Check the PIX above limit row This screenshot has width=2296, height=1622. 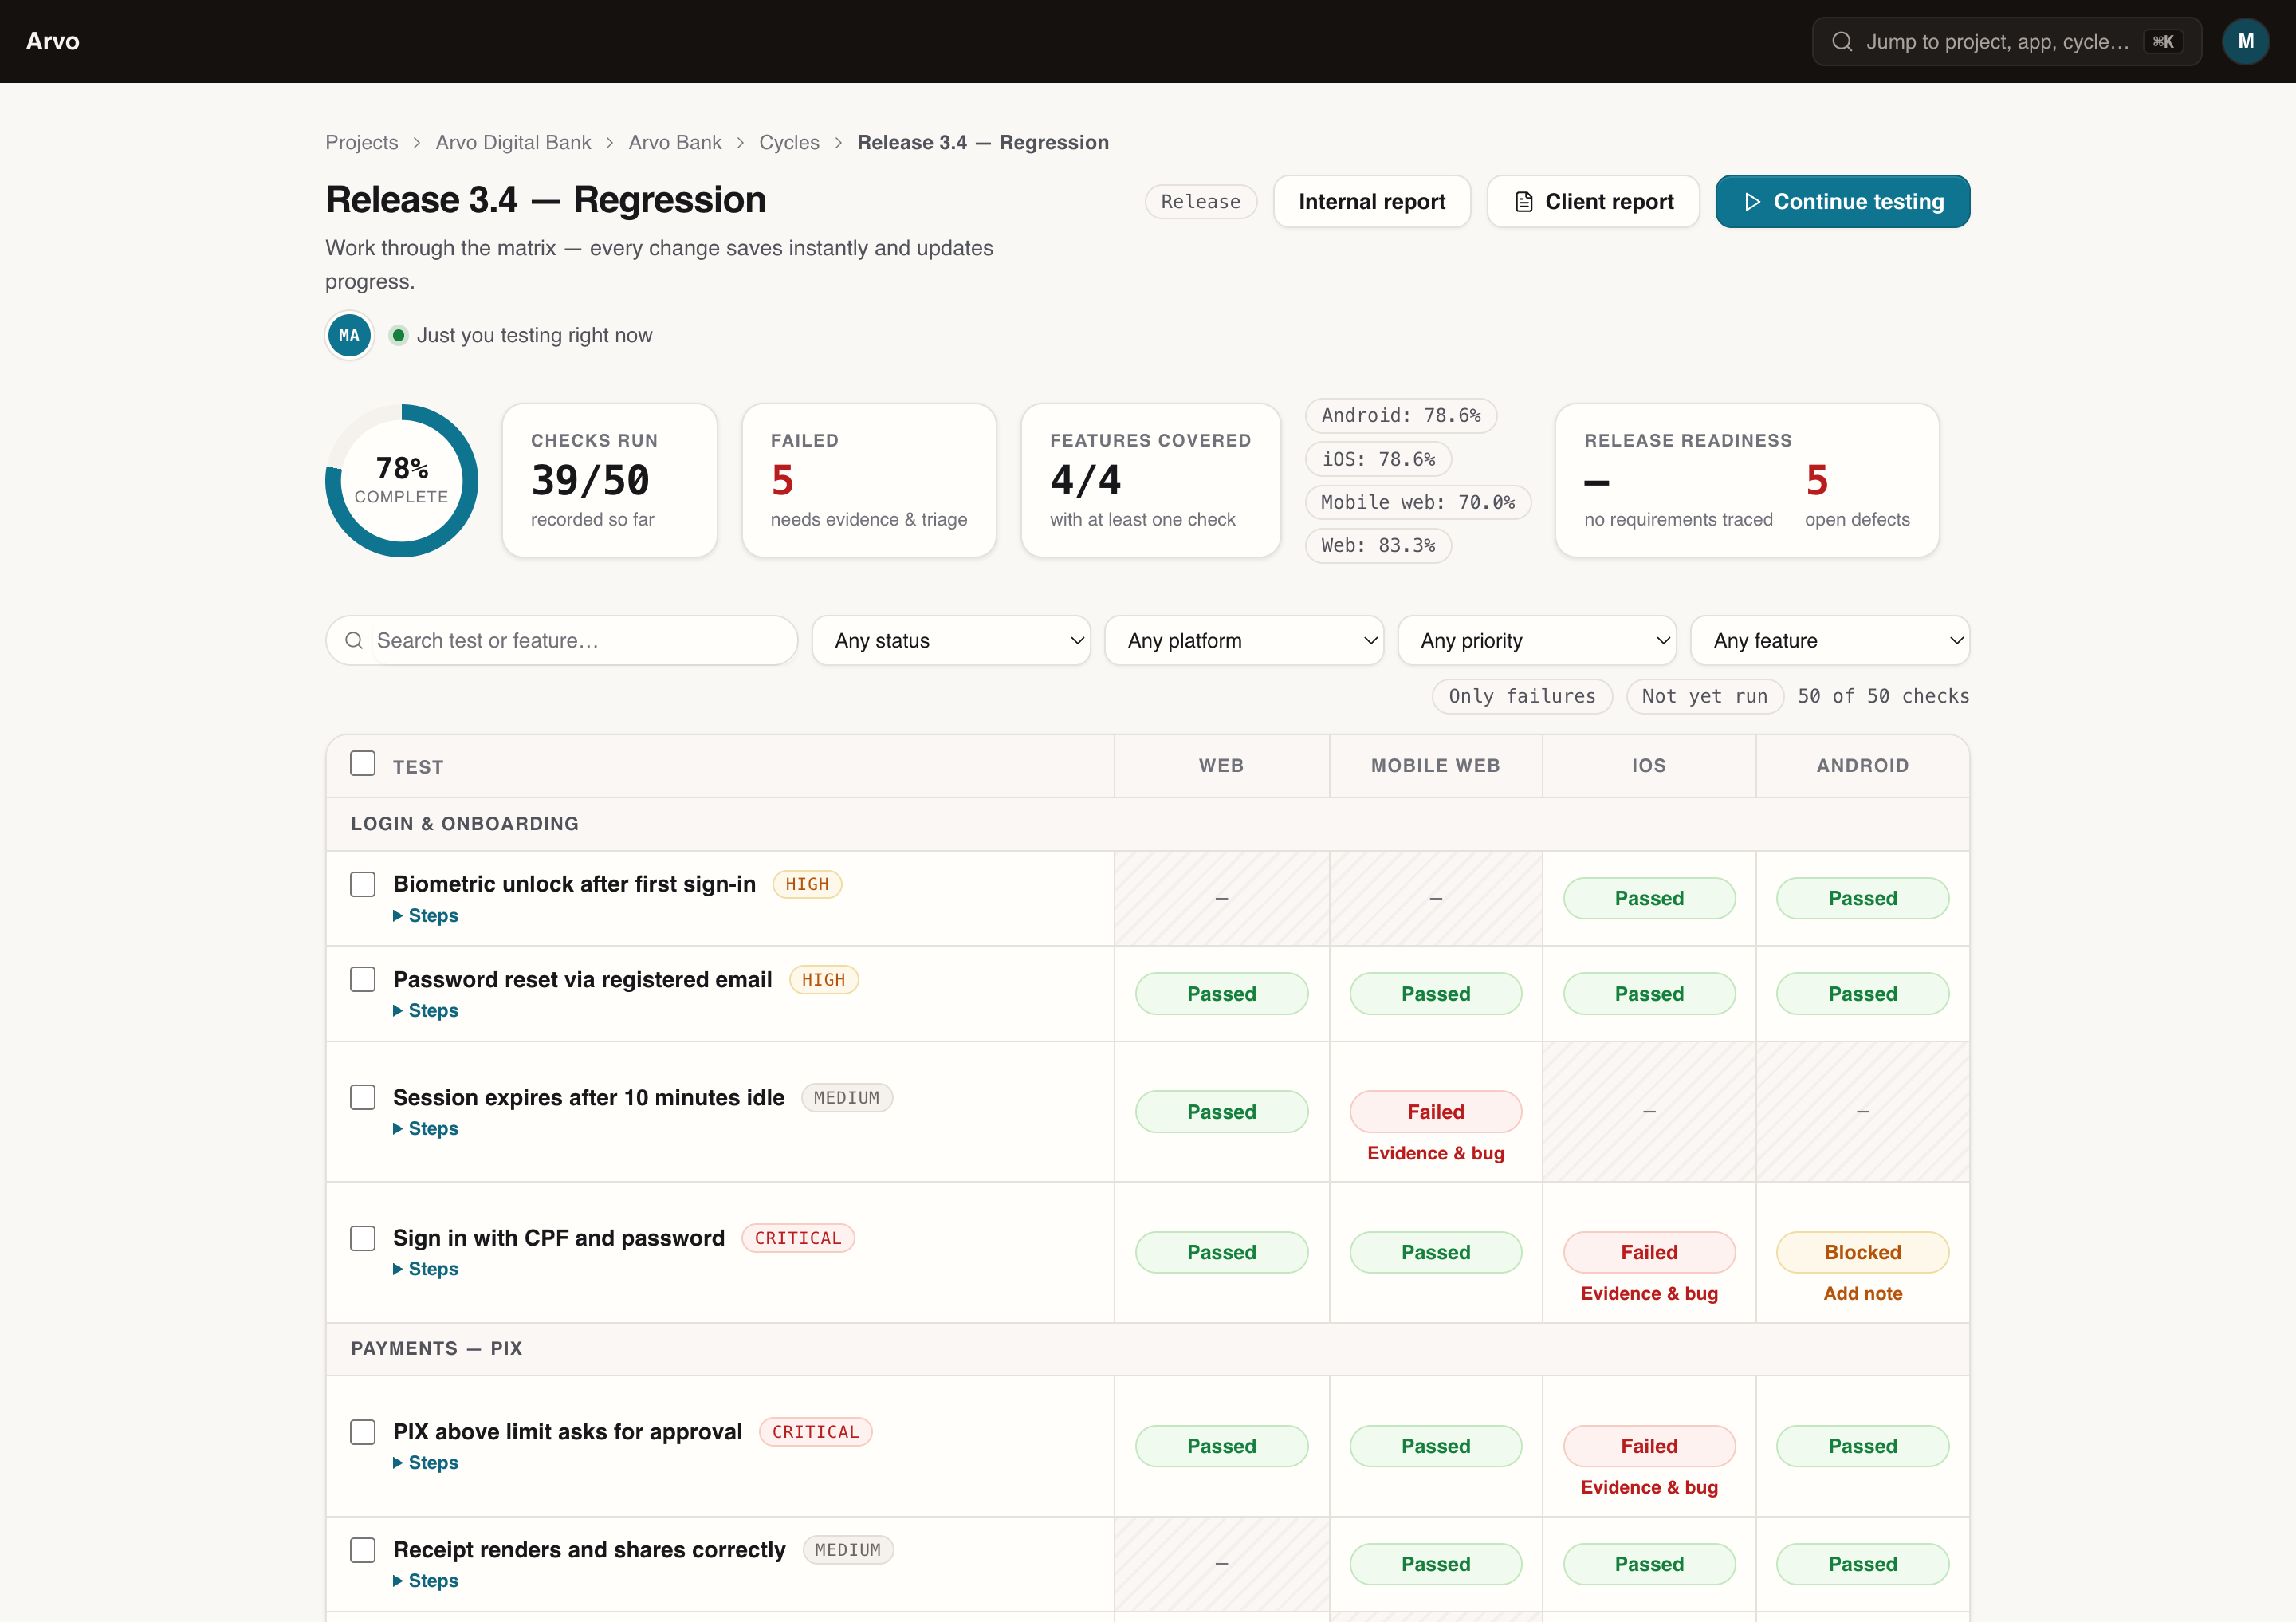click(363, 1432)
